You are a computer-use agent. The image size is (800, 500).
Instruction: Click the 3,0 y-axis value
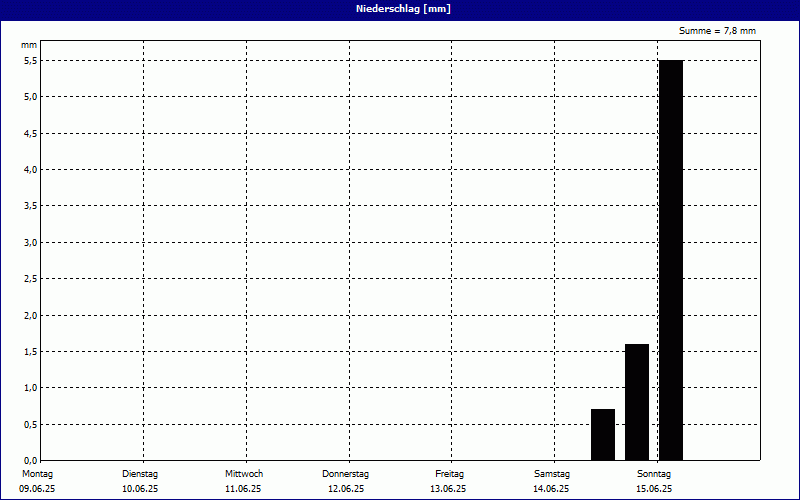[31, 242]
